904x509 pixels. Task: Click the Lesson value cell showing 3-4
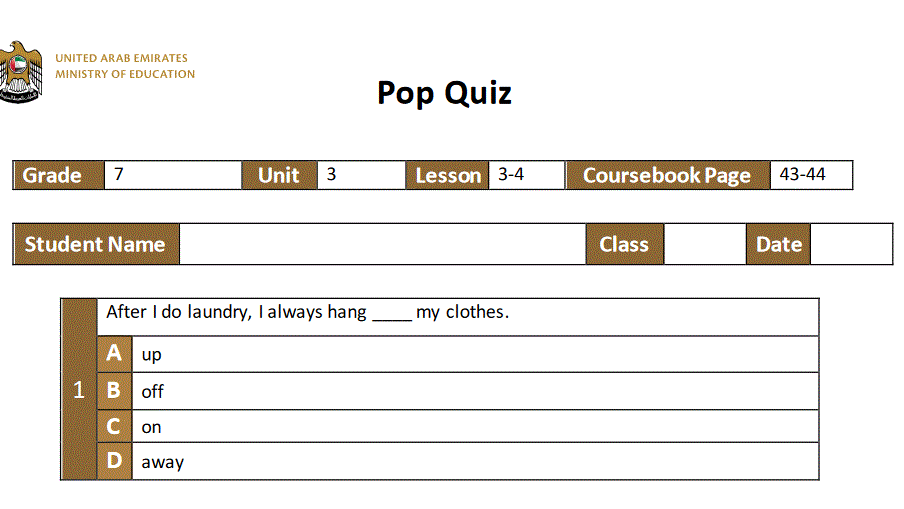tap(526, 175)
